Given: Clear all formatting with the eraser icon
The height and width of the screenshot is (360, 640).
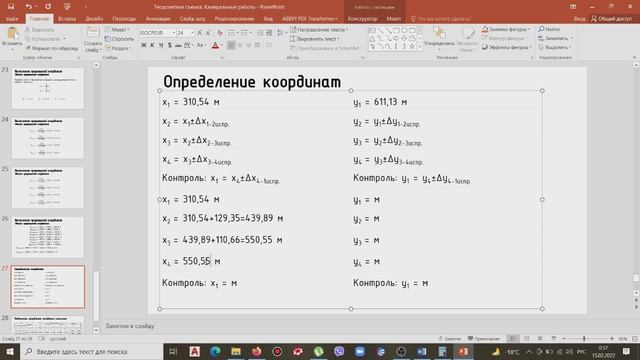Looking at the screenshot, I should click(220, 33).
